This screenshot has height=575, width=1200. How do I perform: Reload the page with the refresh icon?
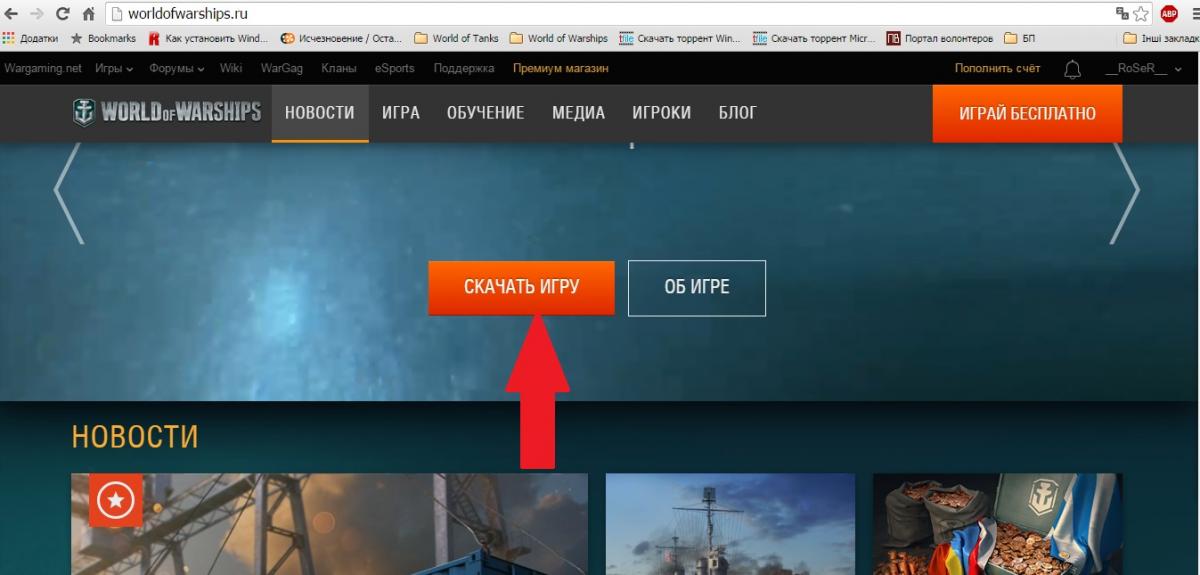pos(63,14)
